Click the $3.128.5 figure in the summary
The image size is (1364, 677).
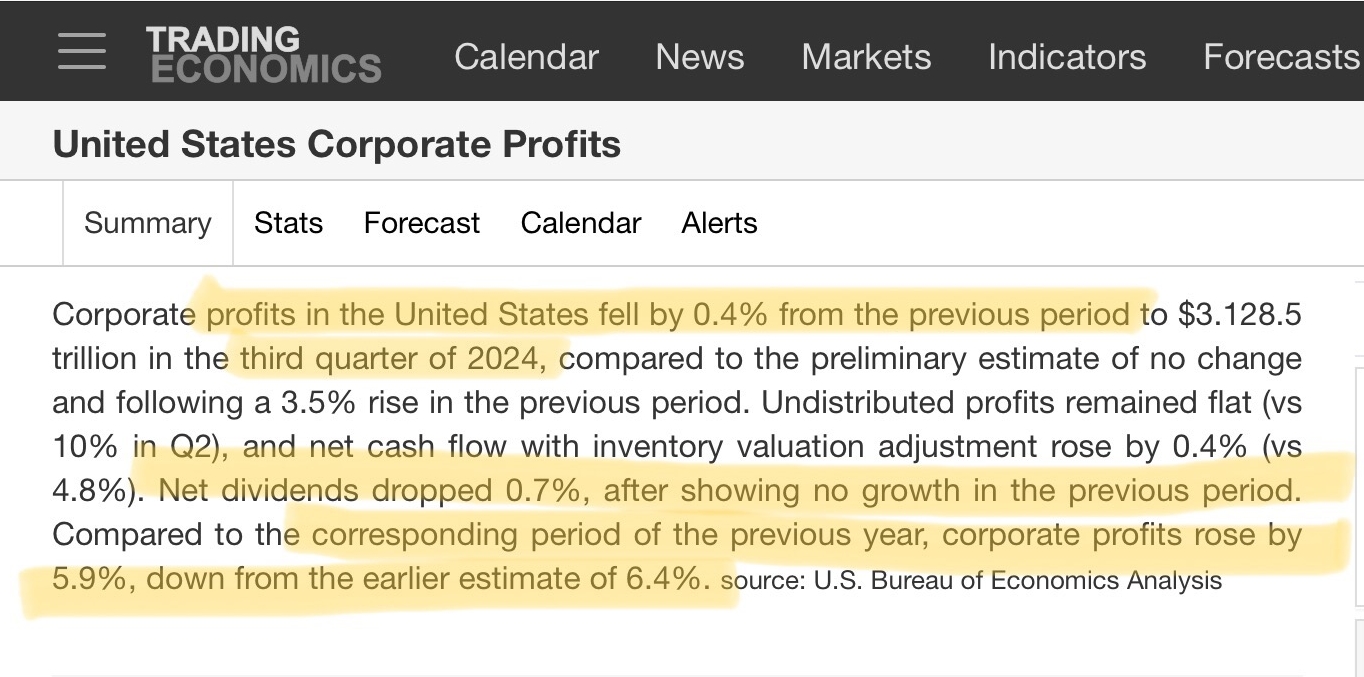[1240, 315]
